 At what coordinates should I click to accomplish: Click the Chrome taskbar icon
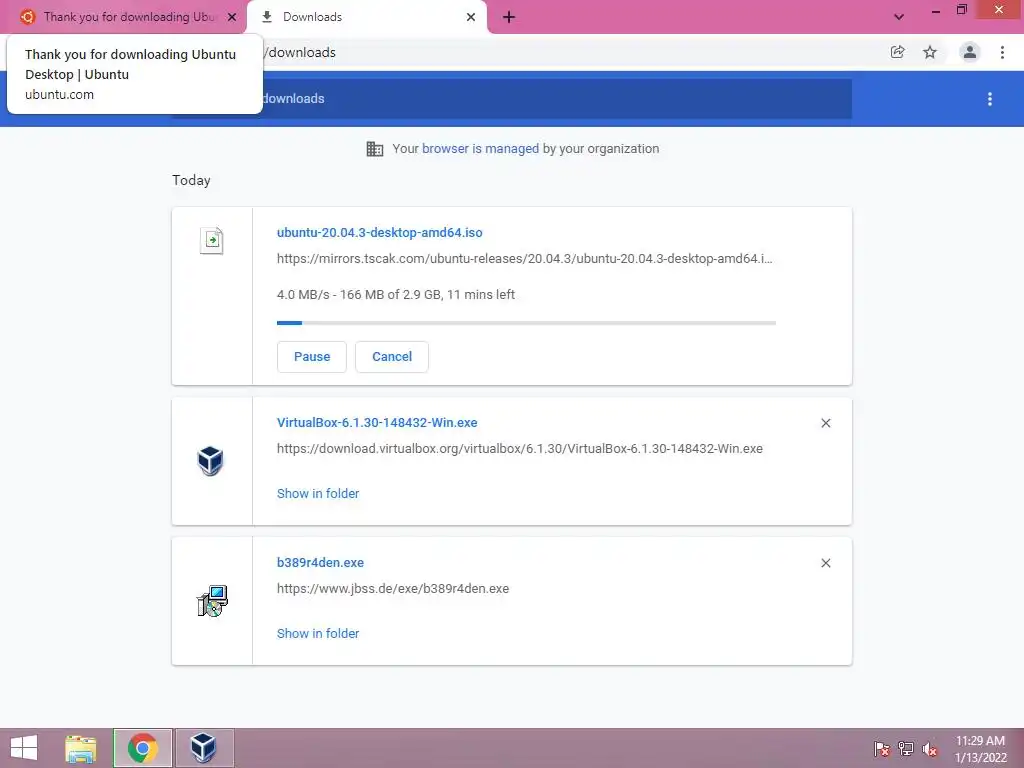[x=142, y=748]
